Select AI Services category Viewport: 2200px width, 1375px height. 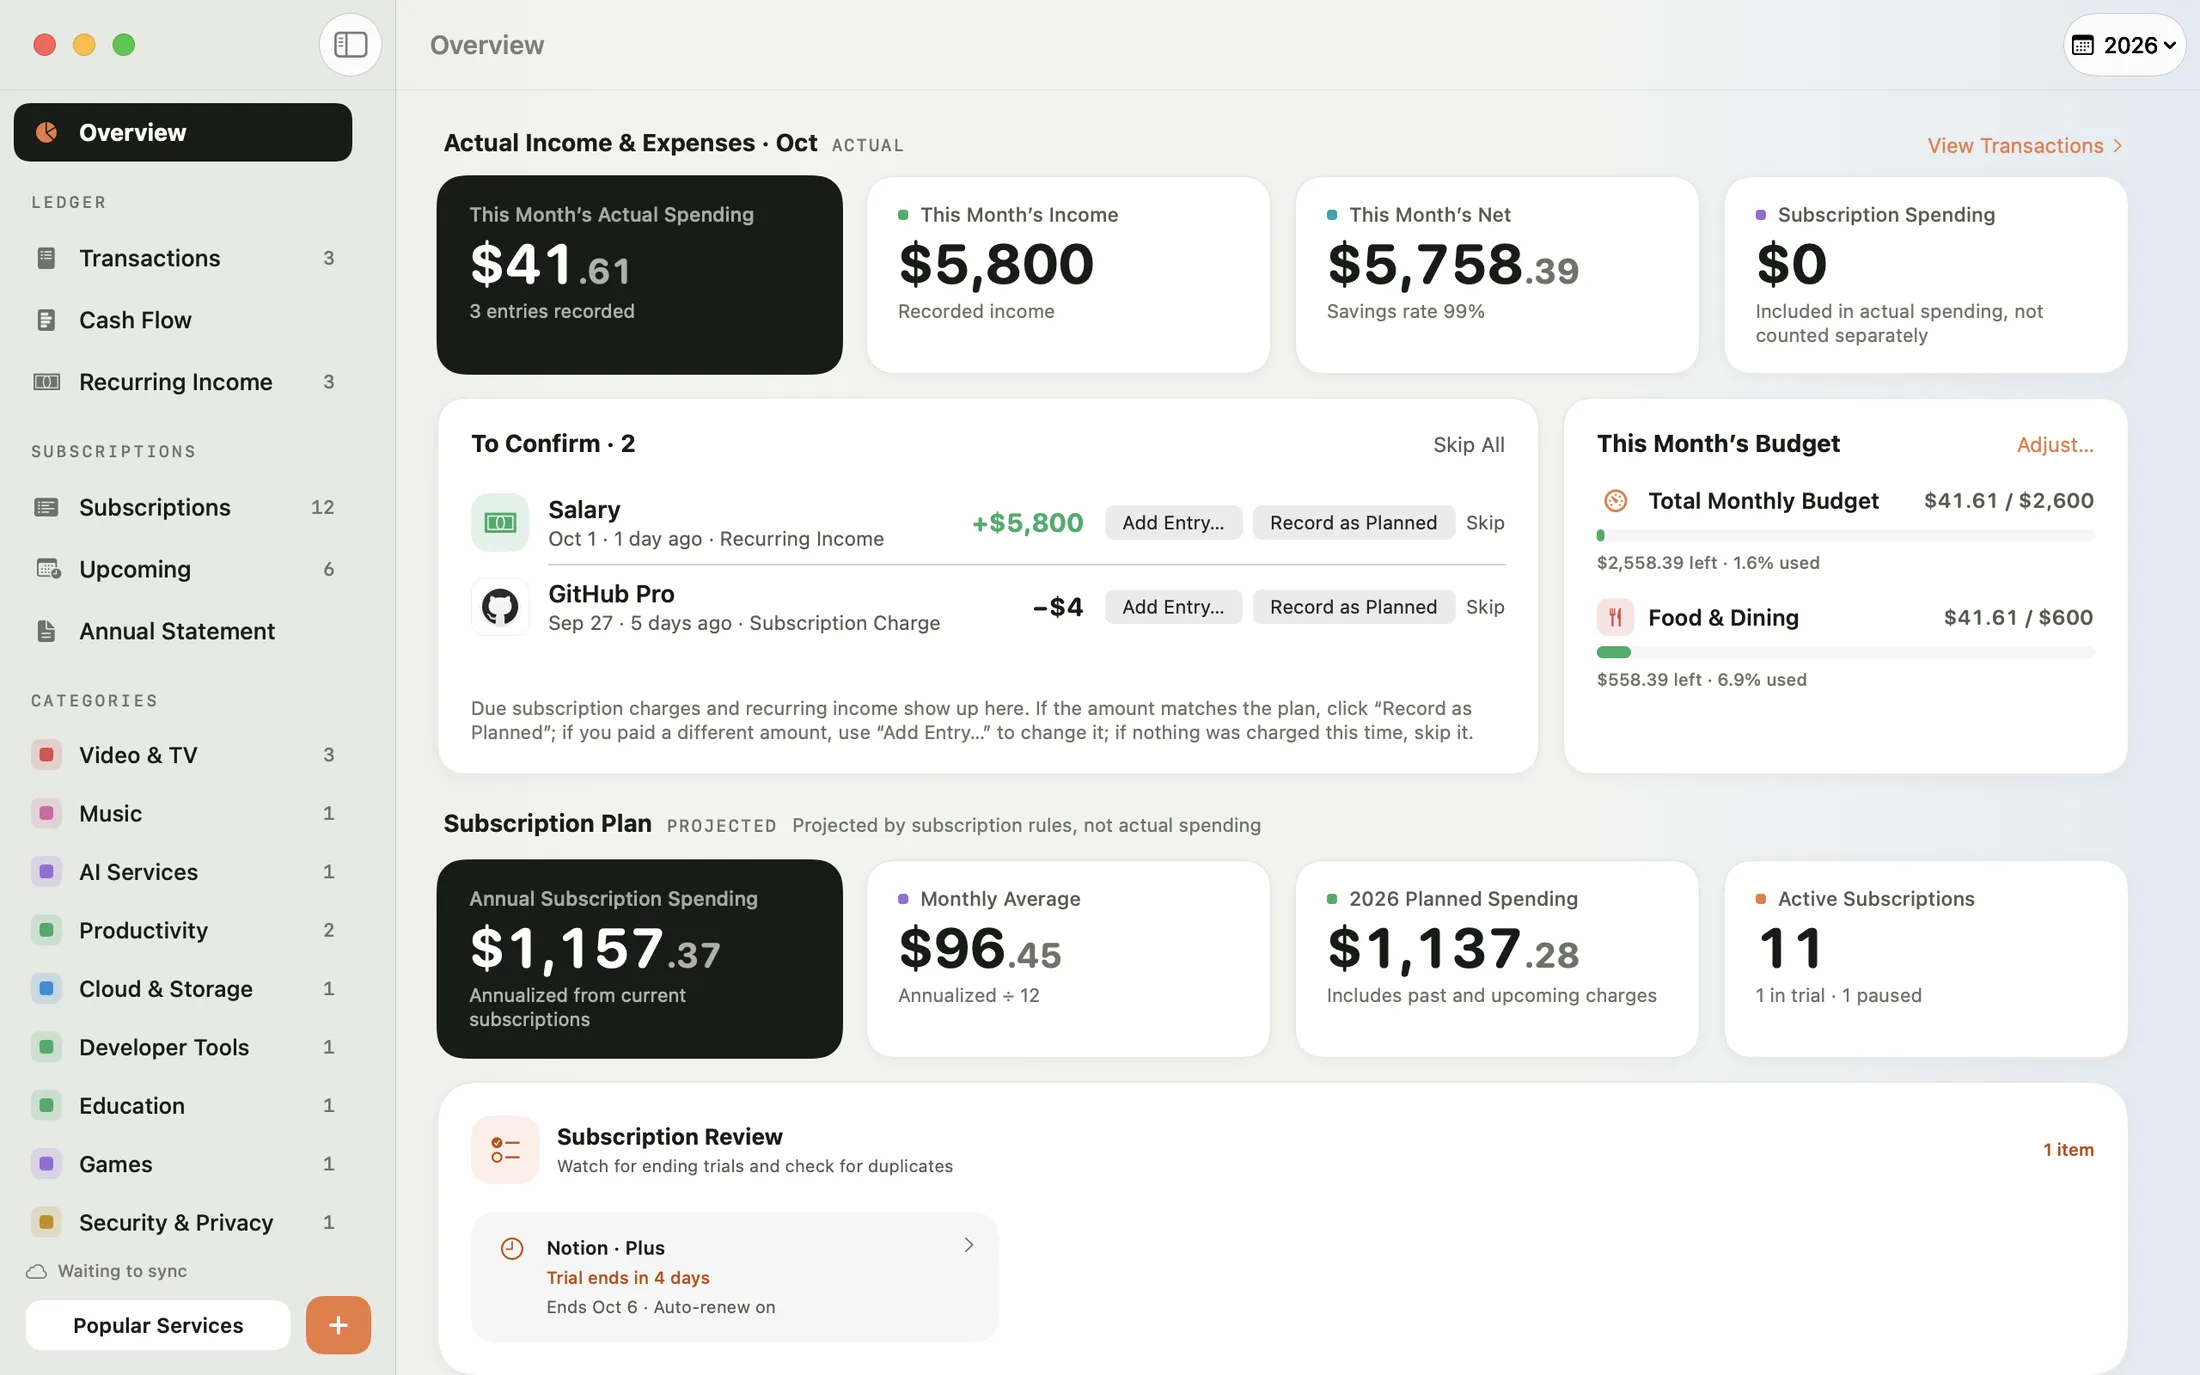[183, 872]
